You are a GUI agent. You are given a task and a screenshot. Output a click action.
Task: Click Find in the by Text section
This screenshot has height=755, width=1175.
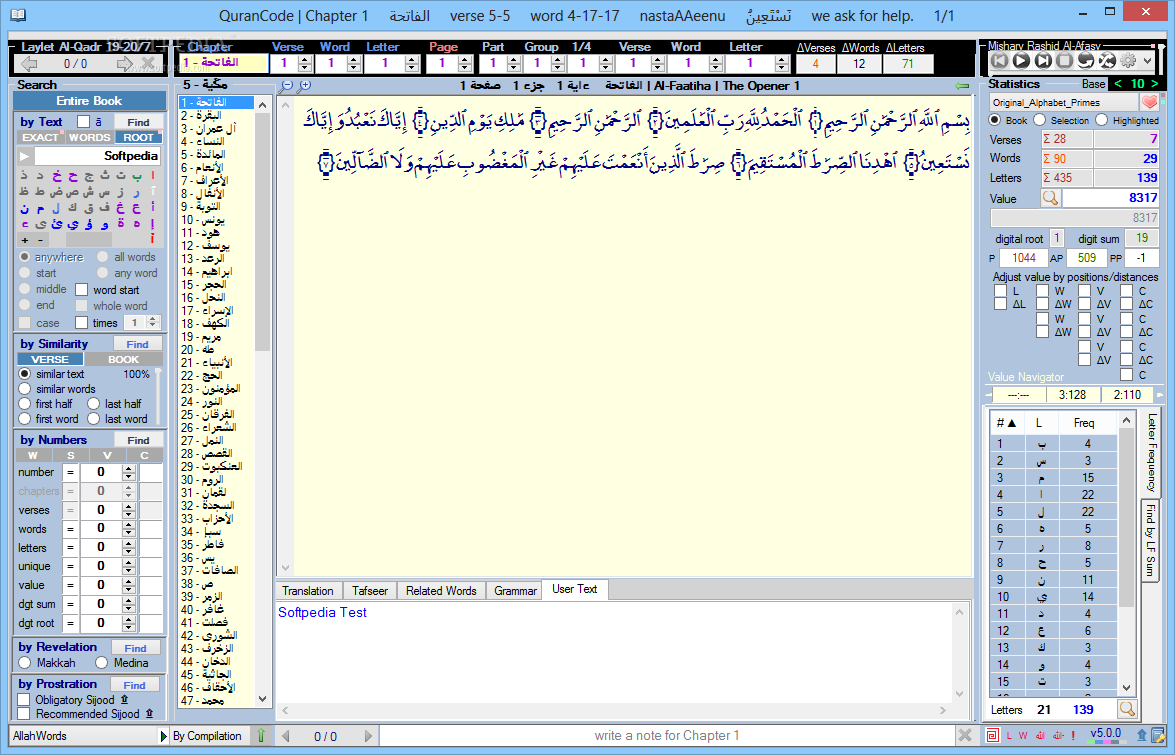(138, 122)
